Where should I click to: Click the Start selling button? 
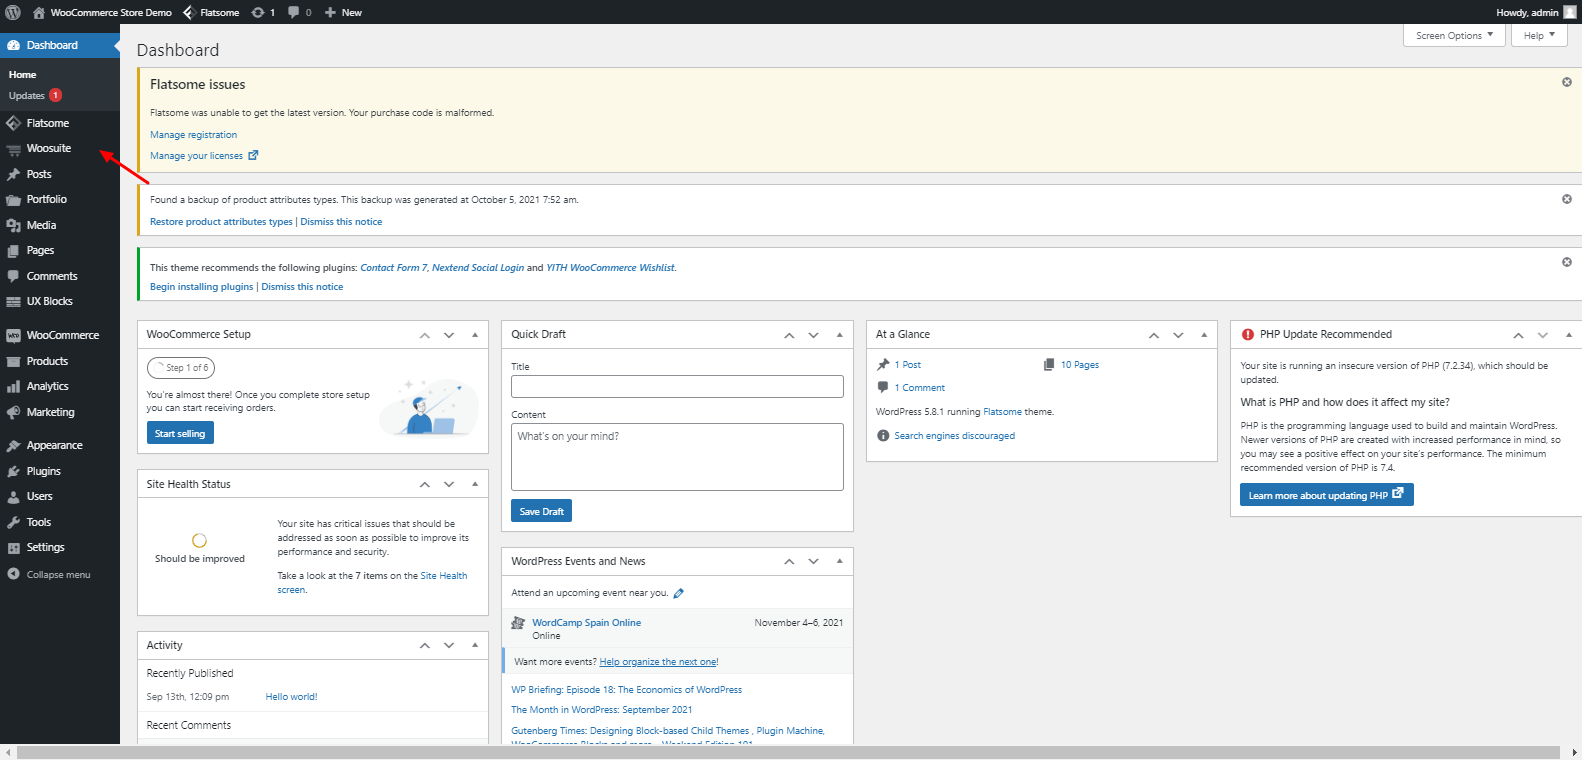[x=180, y=433]
